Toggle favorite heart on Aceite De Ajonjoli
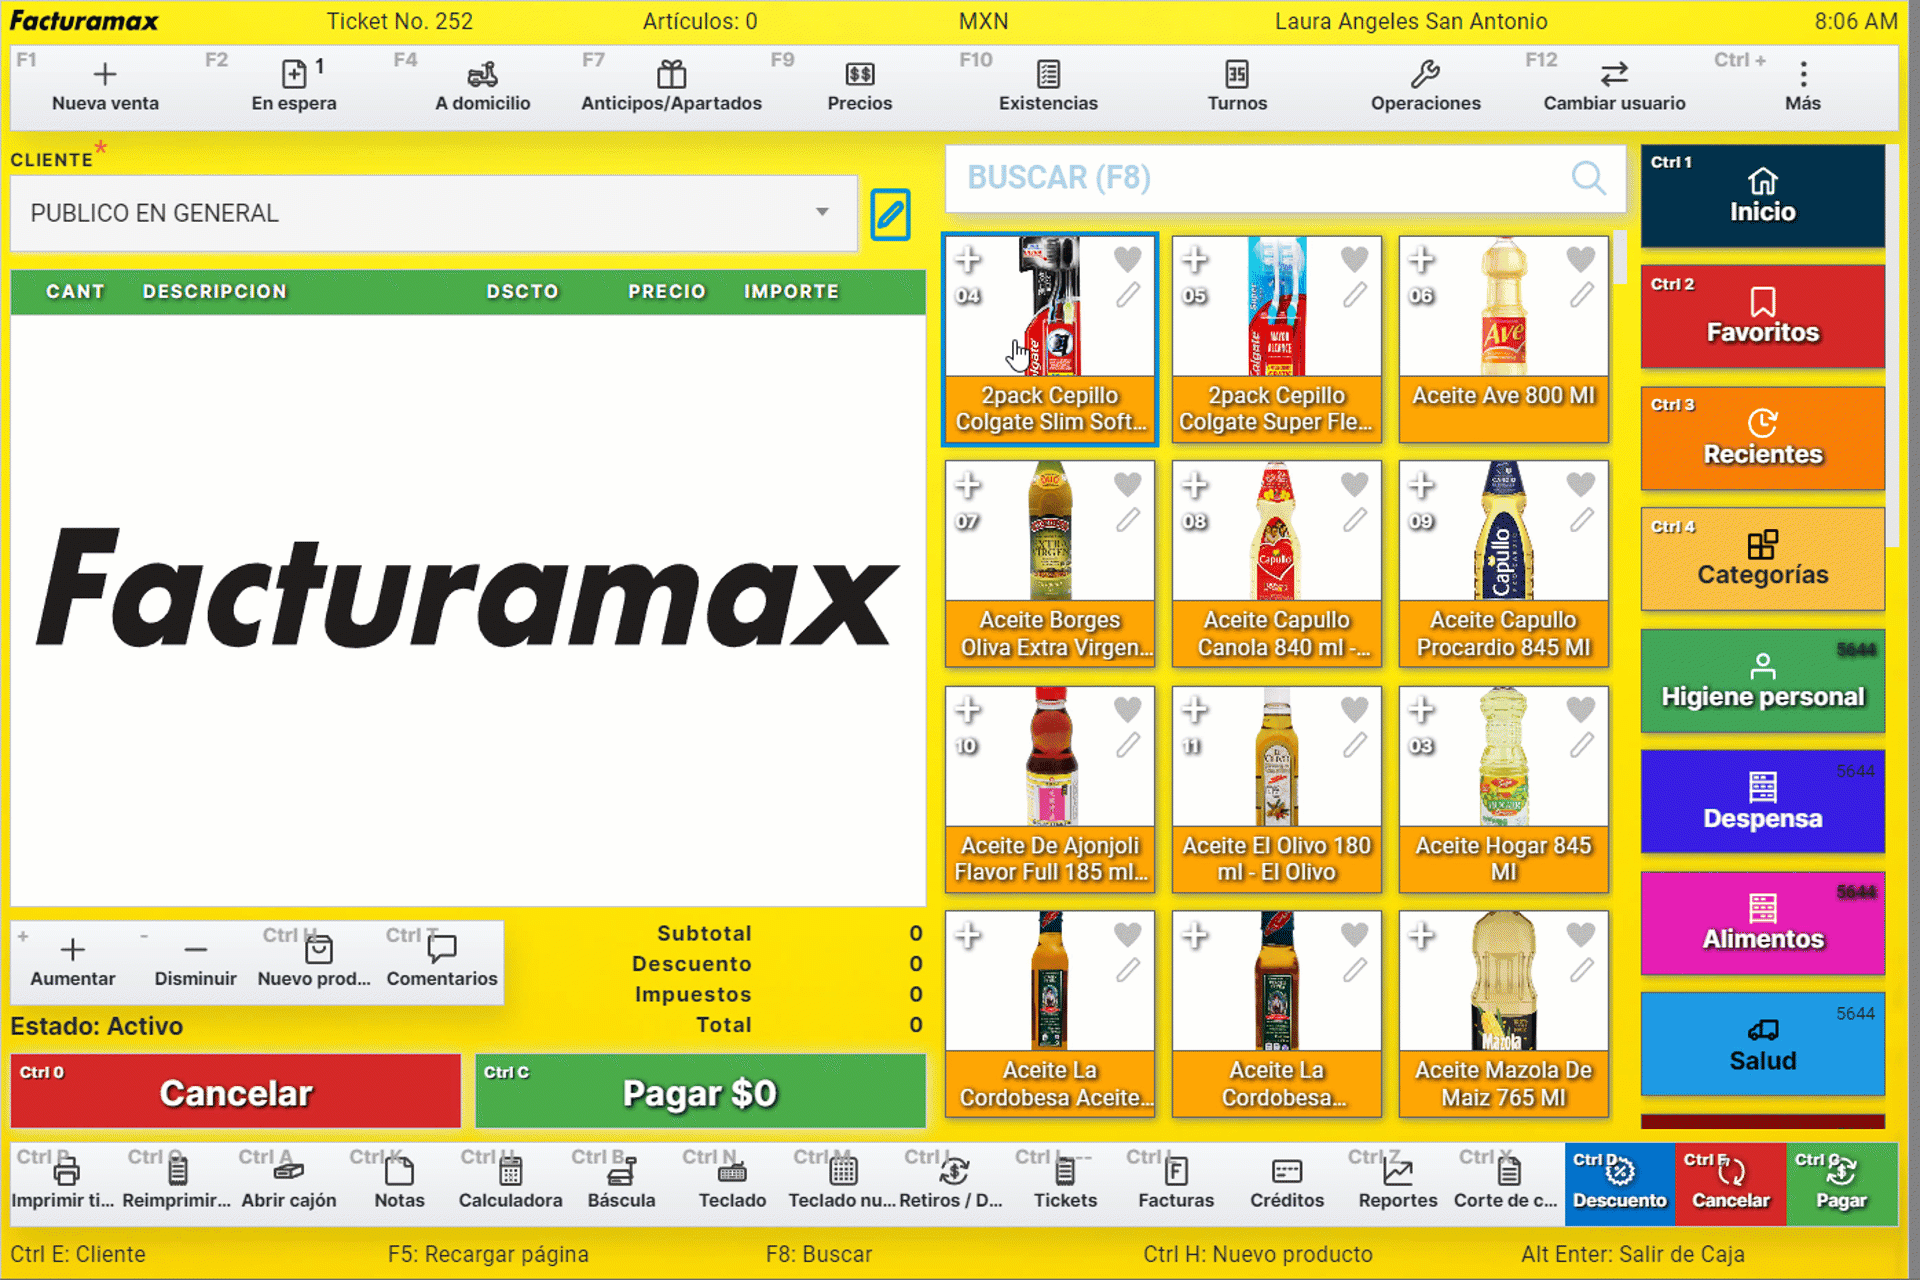This screenshot has height=1280, width=1920. coord(1127,709)
